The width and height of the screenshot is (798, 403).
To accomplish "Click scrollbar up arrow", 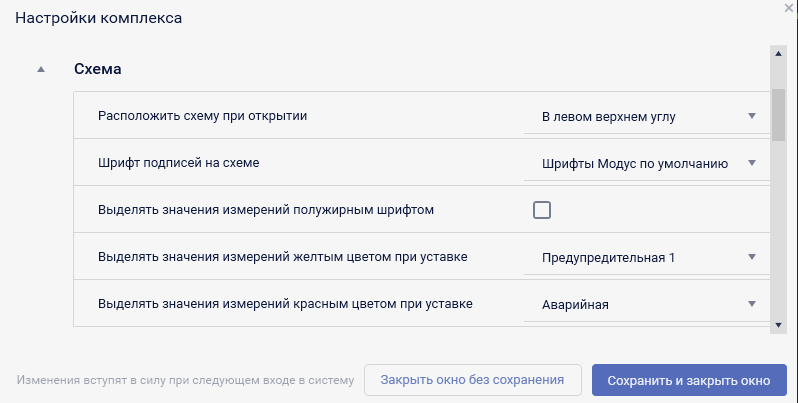I will (x=777, y=53).
